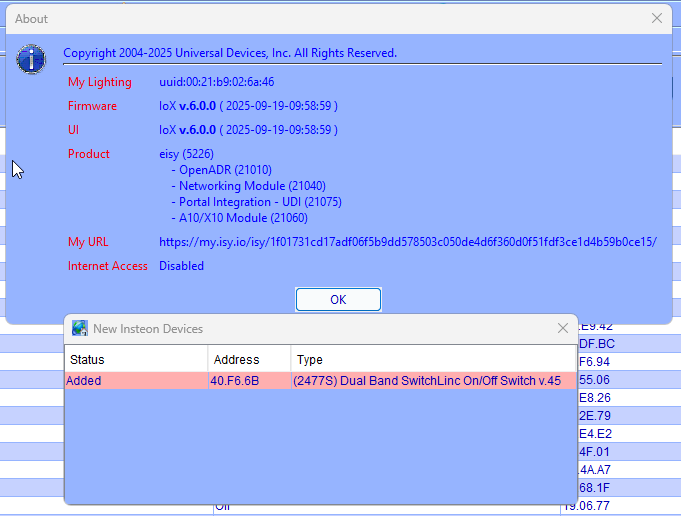
Task: Select the Added status row cell
Action: (x=137, y=381)
